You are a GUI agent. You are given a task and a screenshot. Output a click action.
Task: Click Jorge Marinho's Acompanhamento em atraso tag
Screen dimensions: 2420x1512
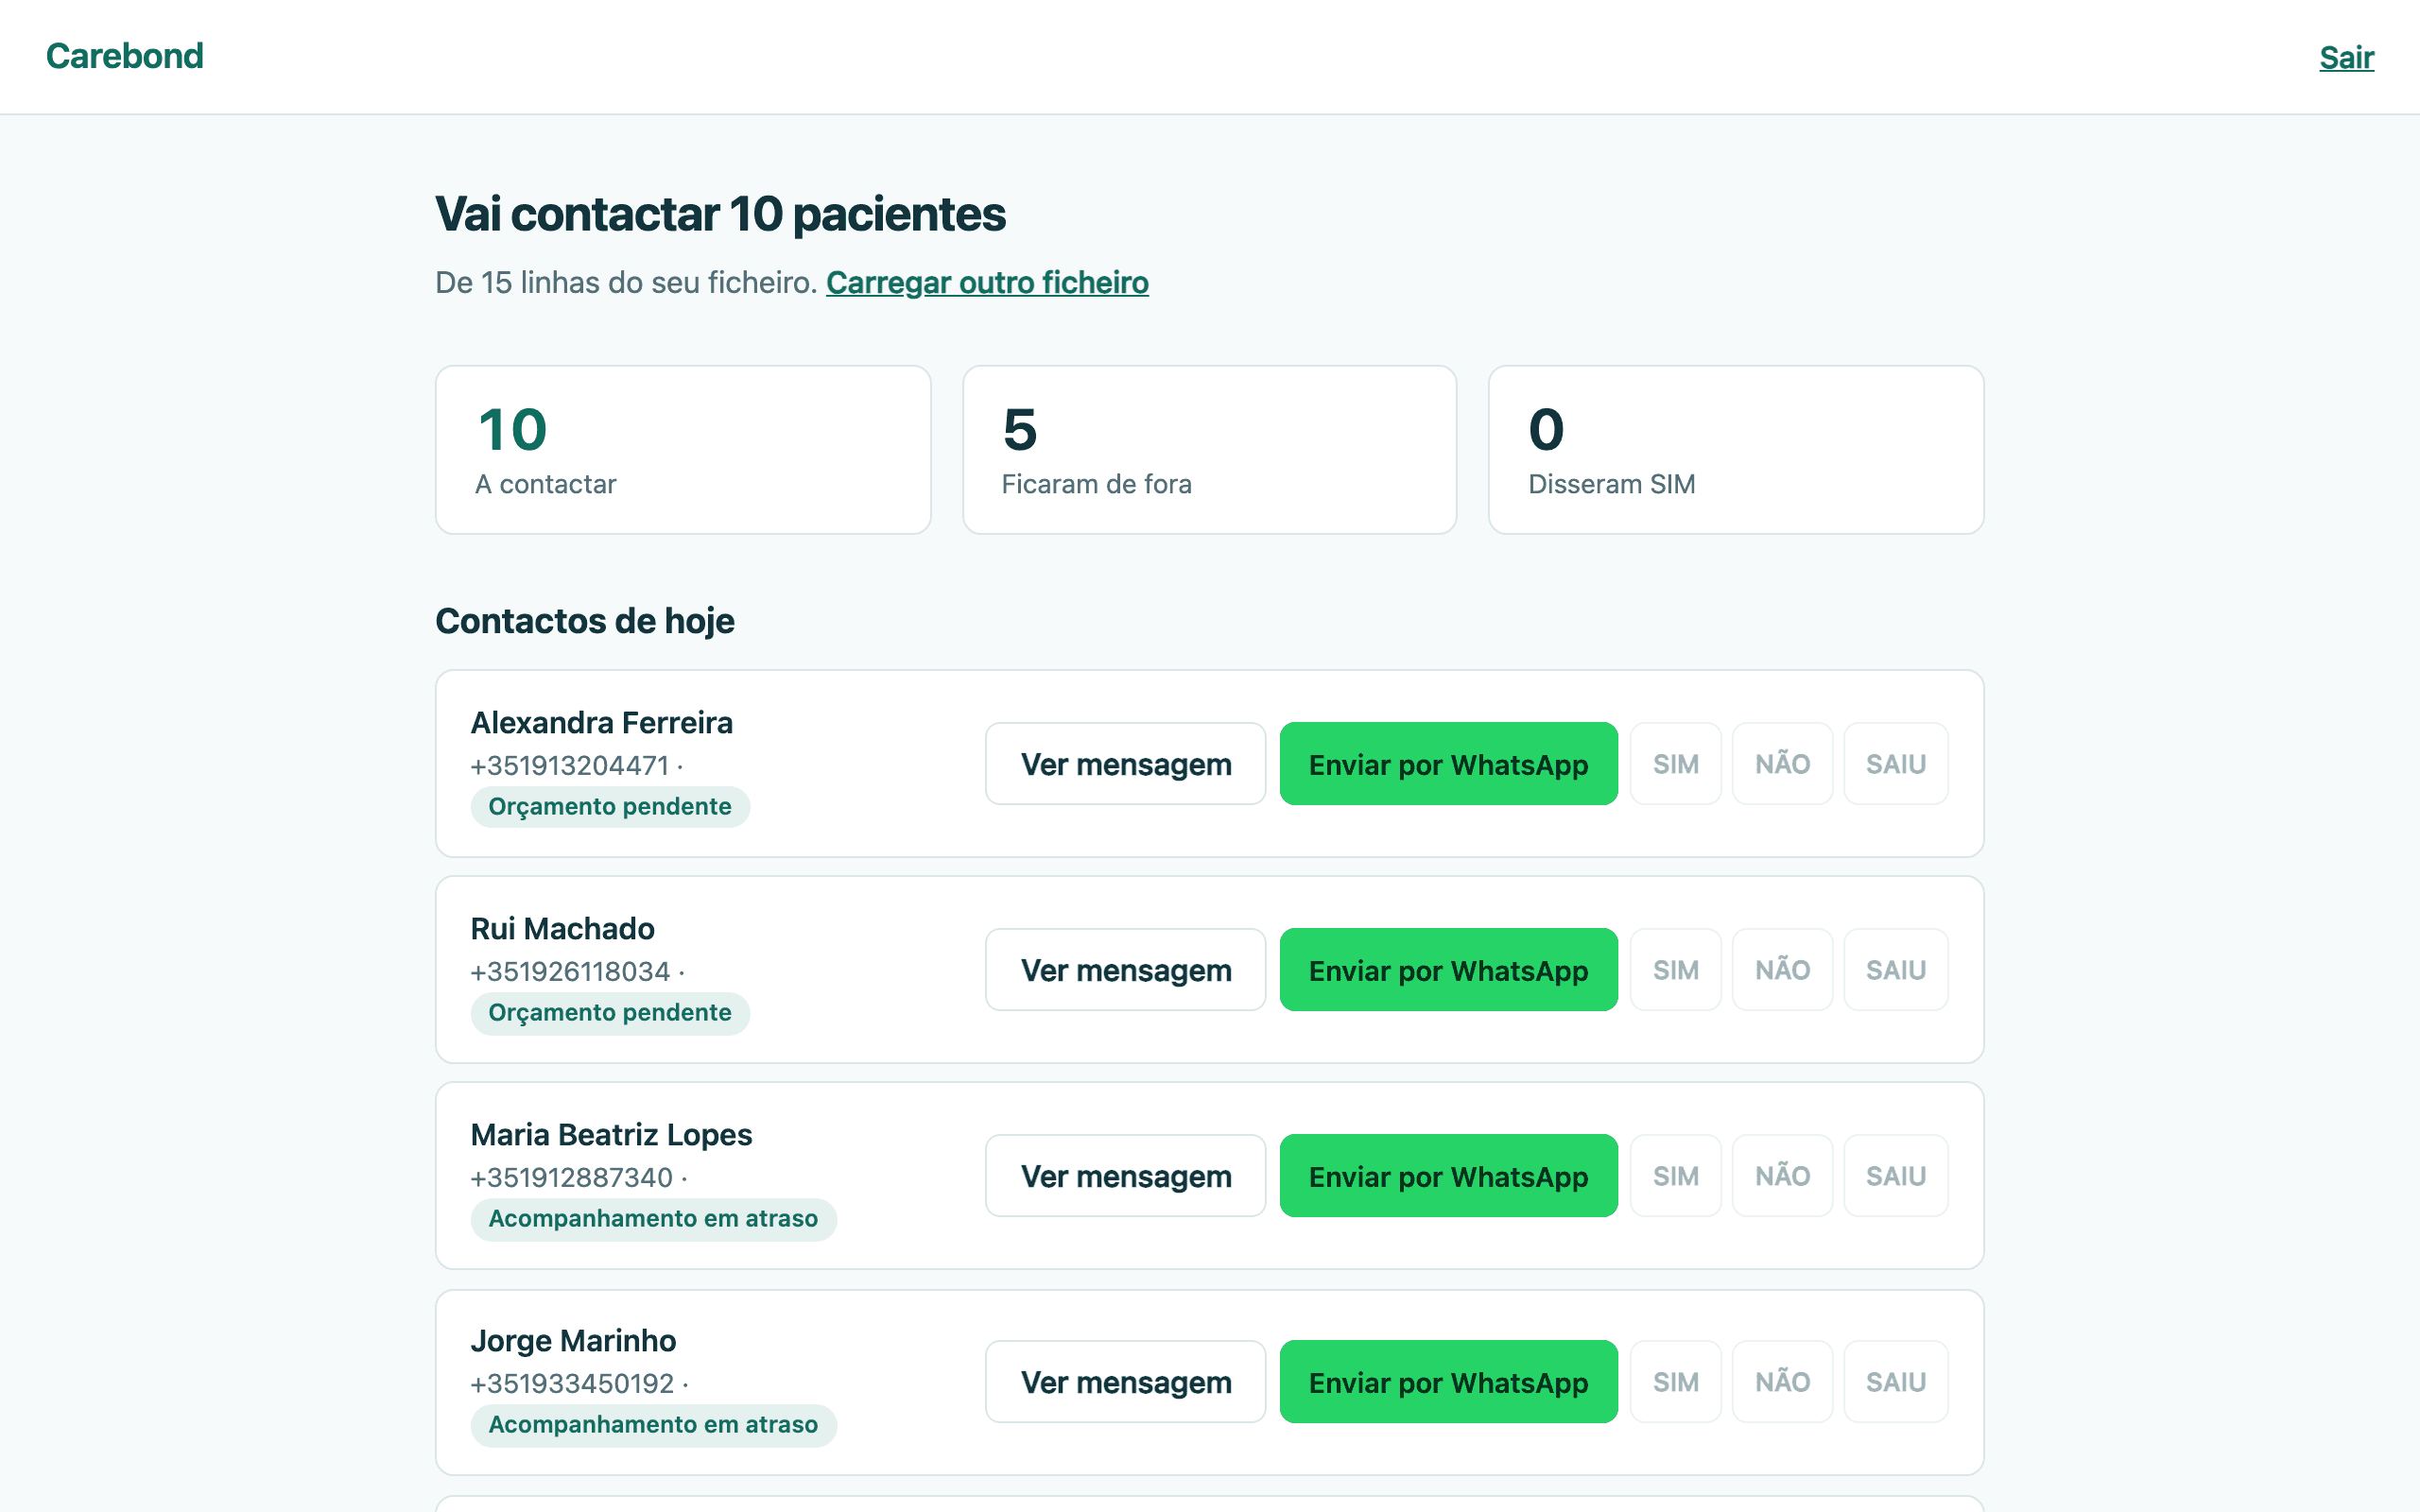653,1425
